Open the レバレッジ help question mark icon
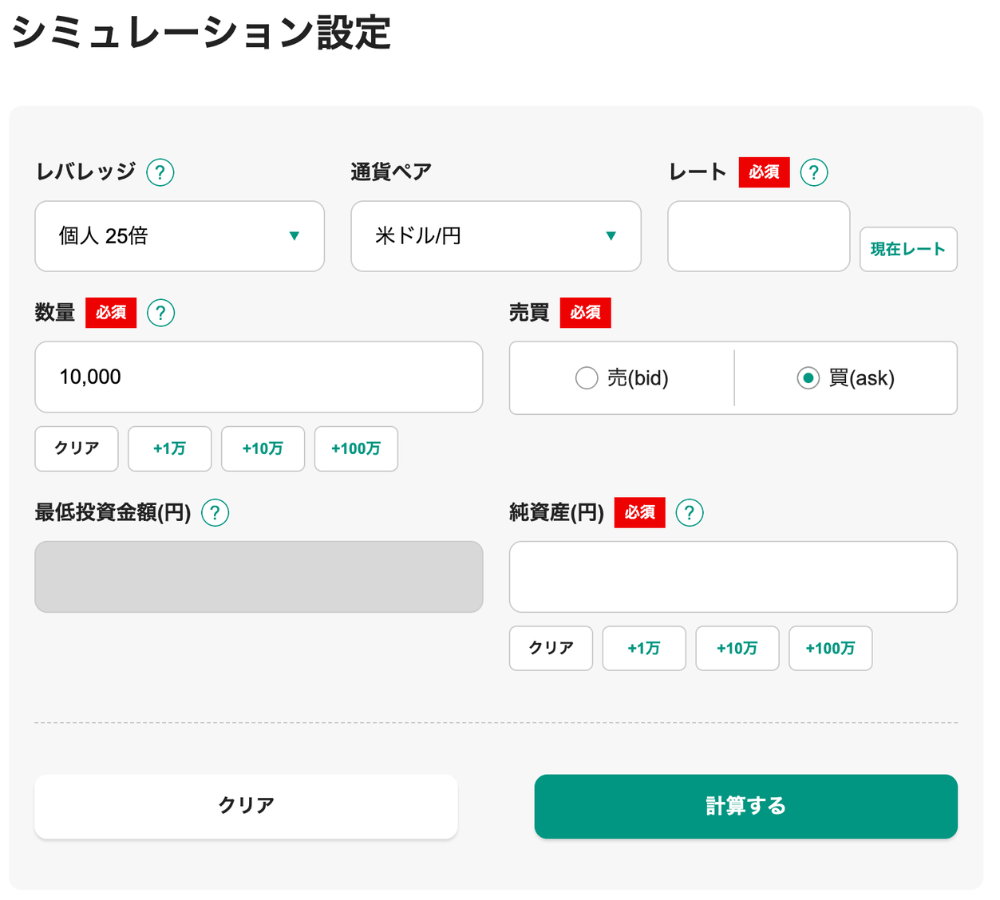1000x900 pixels. click(160, 172)
